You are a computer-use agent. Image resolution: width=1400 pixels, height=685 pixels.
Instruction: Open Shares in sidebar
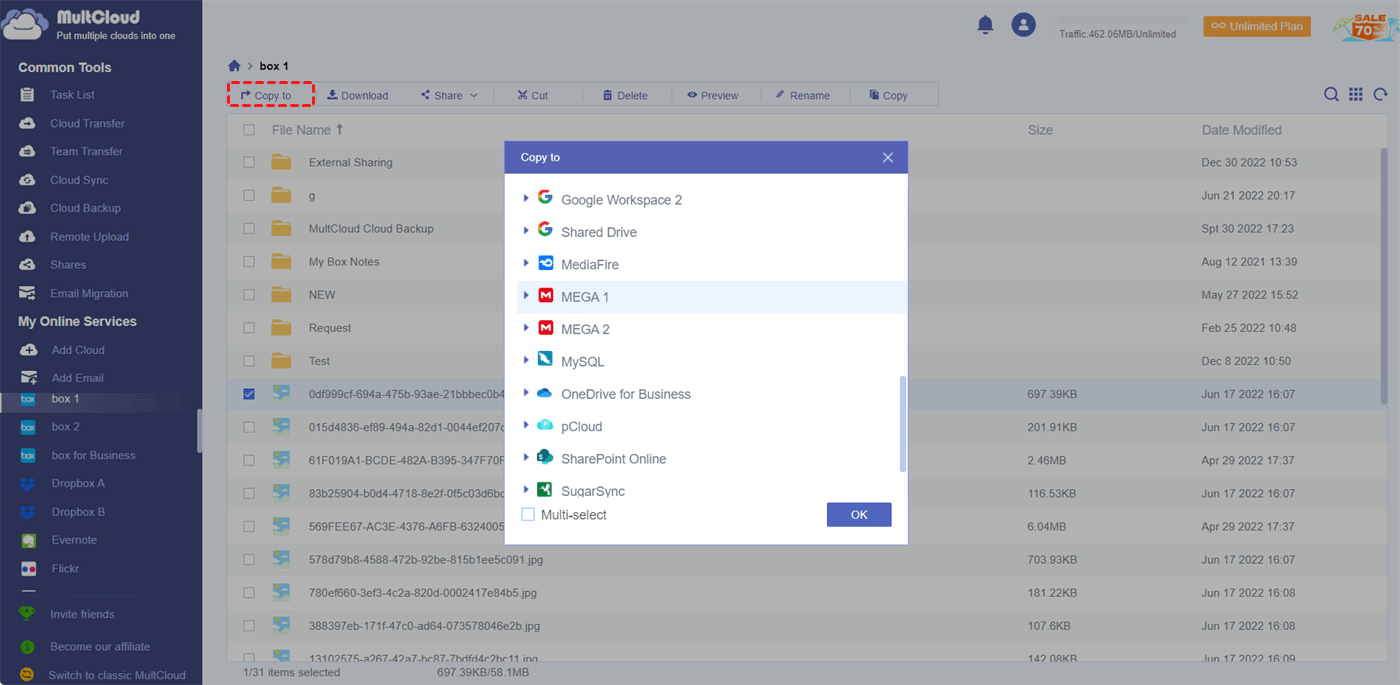68,265
